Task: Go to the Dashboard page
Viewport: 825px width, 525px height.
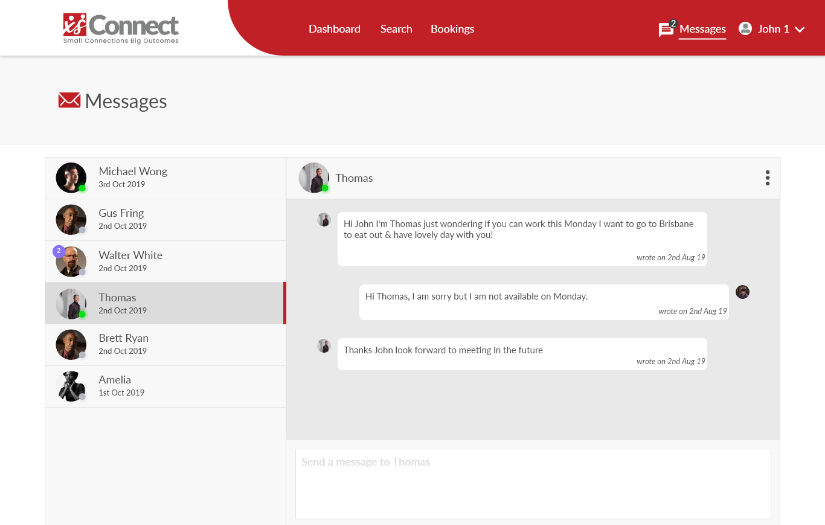Action: click(334, 29)
